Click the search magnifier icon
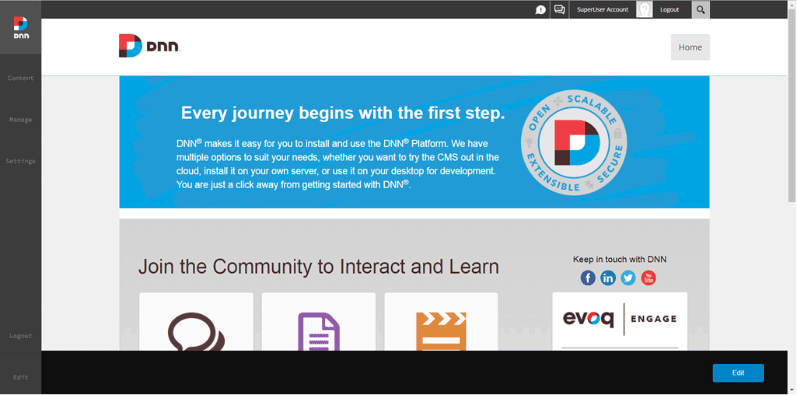The width and height of the screenshot is (797, 395). point(701,10)
